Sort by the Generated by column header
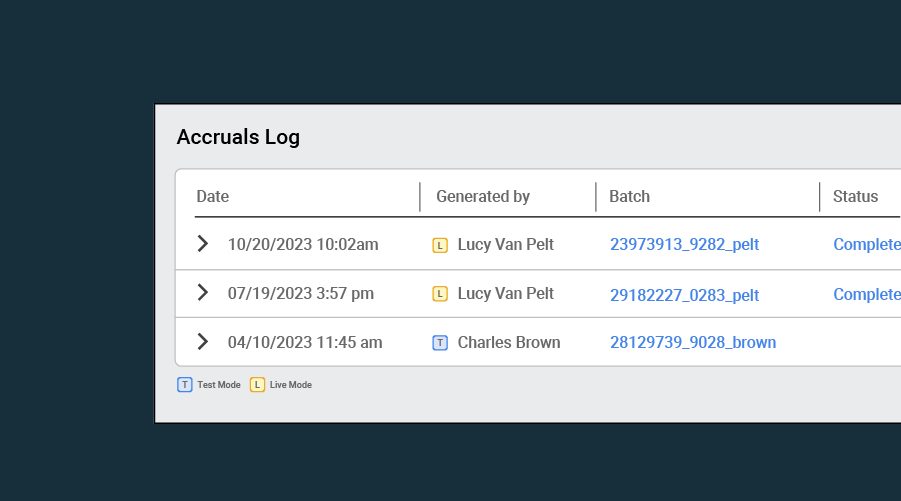The width and height of the screenshot is (901, 501). pyautogui.click(x=483, y=197)
